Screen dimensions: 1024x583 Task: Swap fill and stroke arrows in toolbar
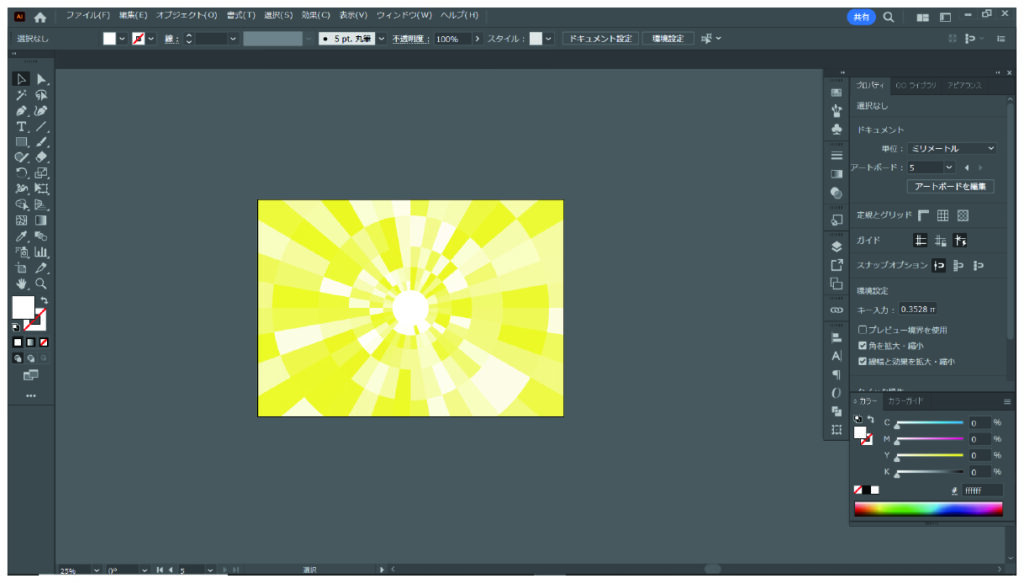44,300
